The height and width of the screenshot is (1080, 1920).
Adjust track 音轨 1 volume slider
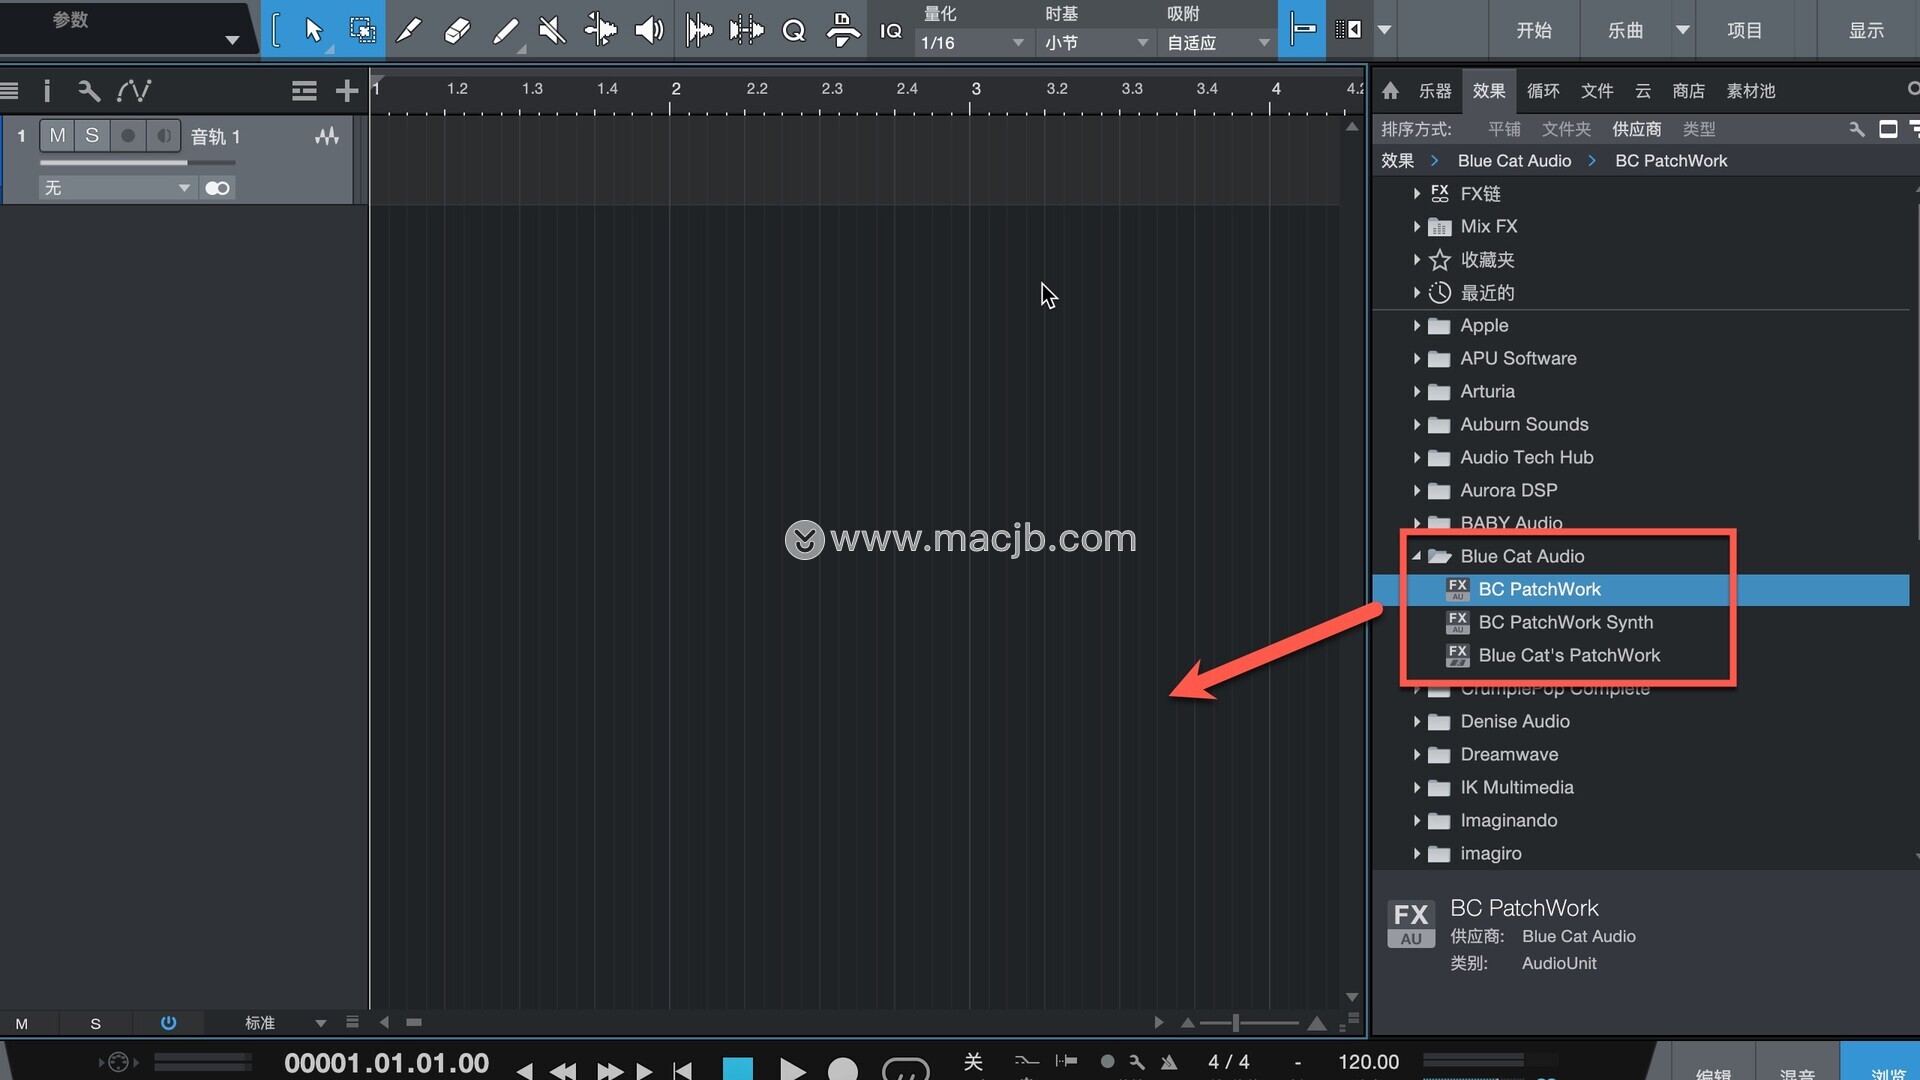138,162
